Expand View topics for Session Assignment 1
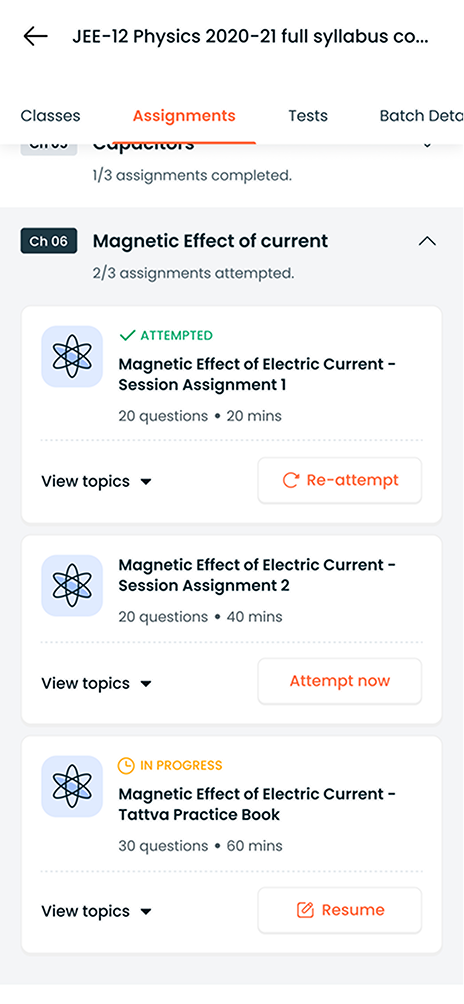 point(97,482)
